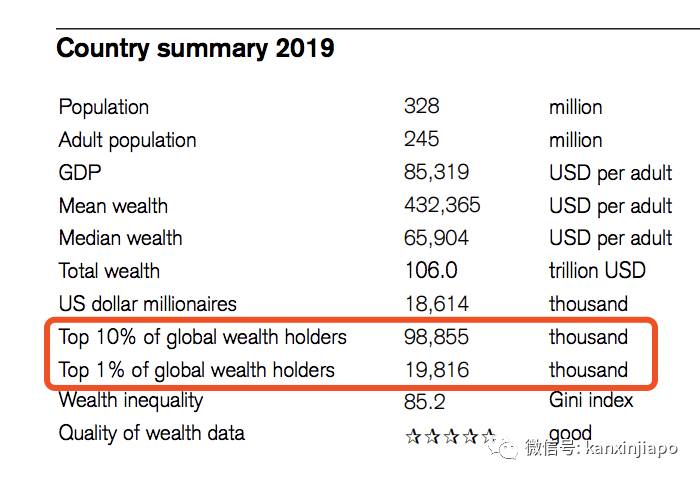Click the population value 328
The image size is (700, 480).
coord(421,106)
